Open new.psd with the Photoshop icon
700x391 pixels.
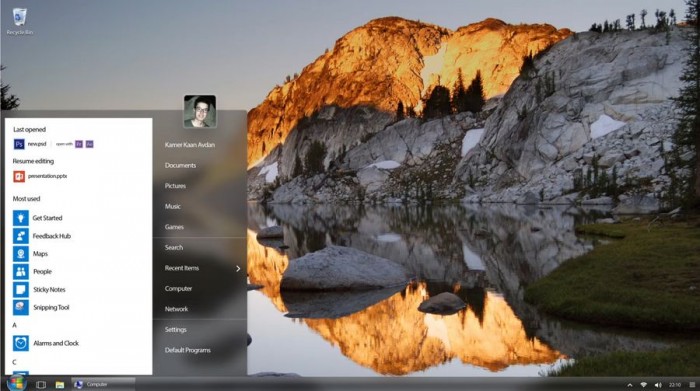coord(19,144)
